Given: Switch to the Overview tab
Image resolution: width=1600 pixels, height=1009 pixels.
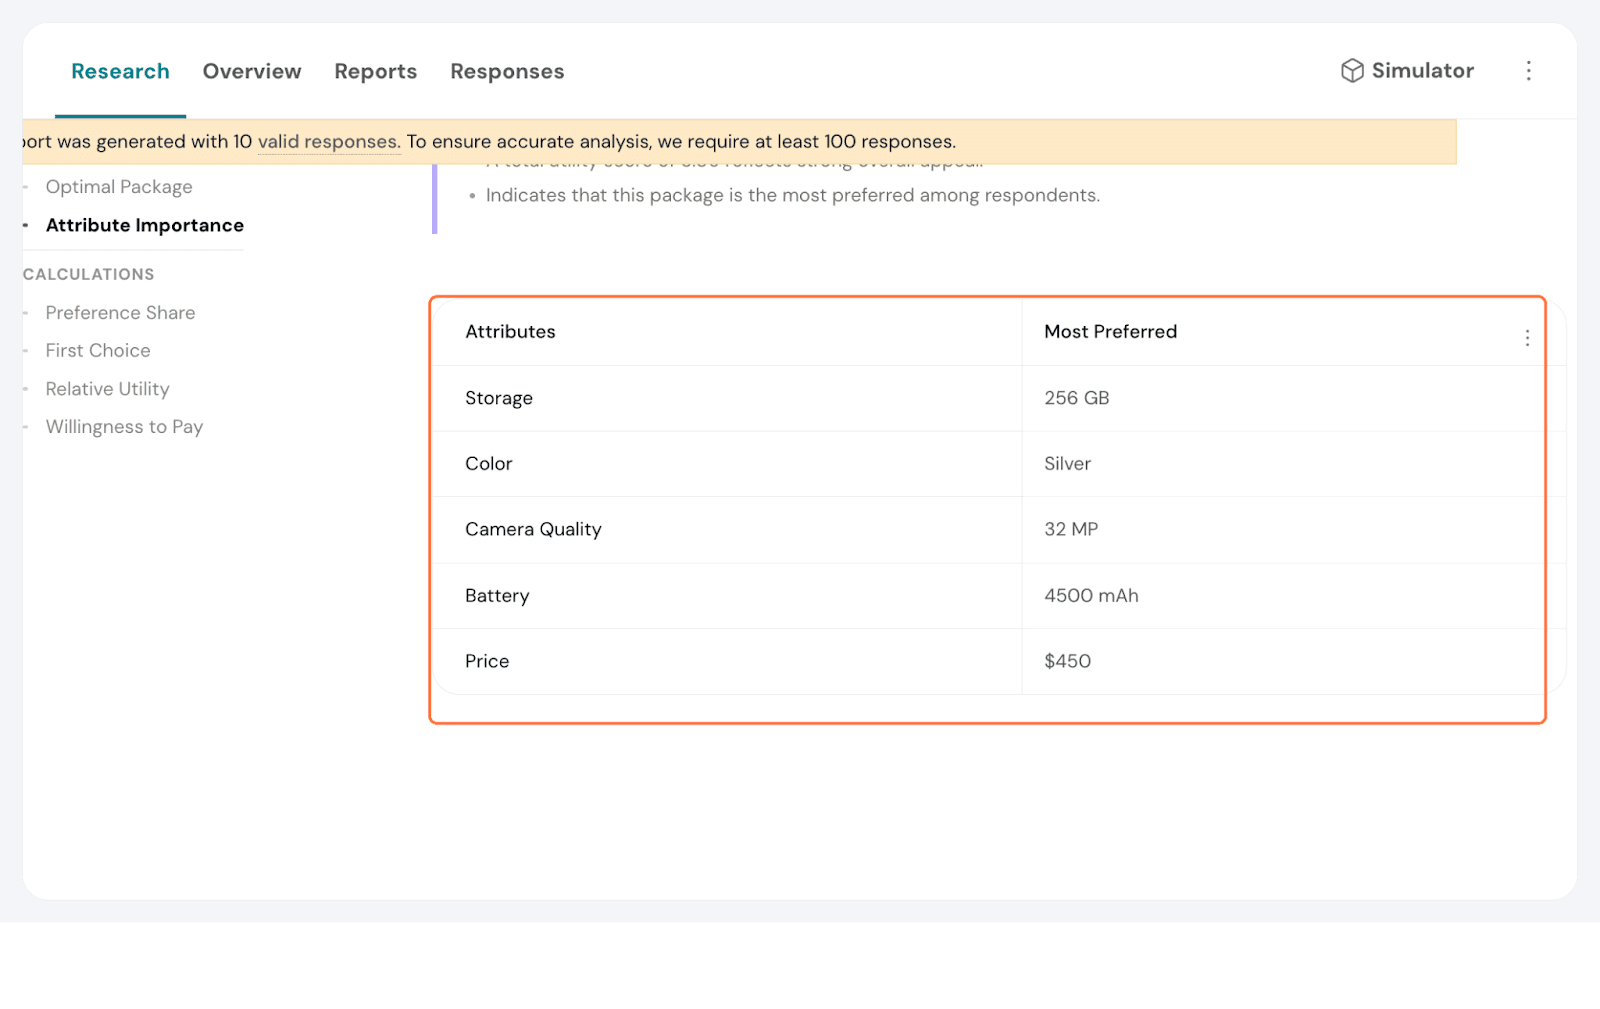Looking at the screenshot, I should point(252,72).
